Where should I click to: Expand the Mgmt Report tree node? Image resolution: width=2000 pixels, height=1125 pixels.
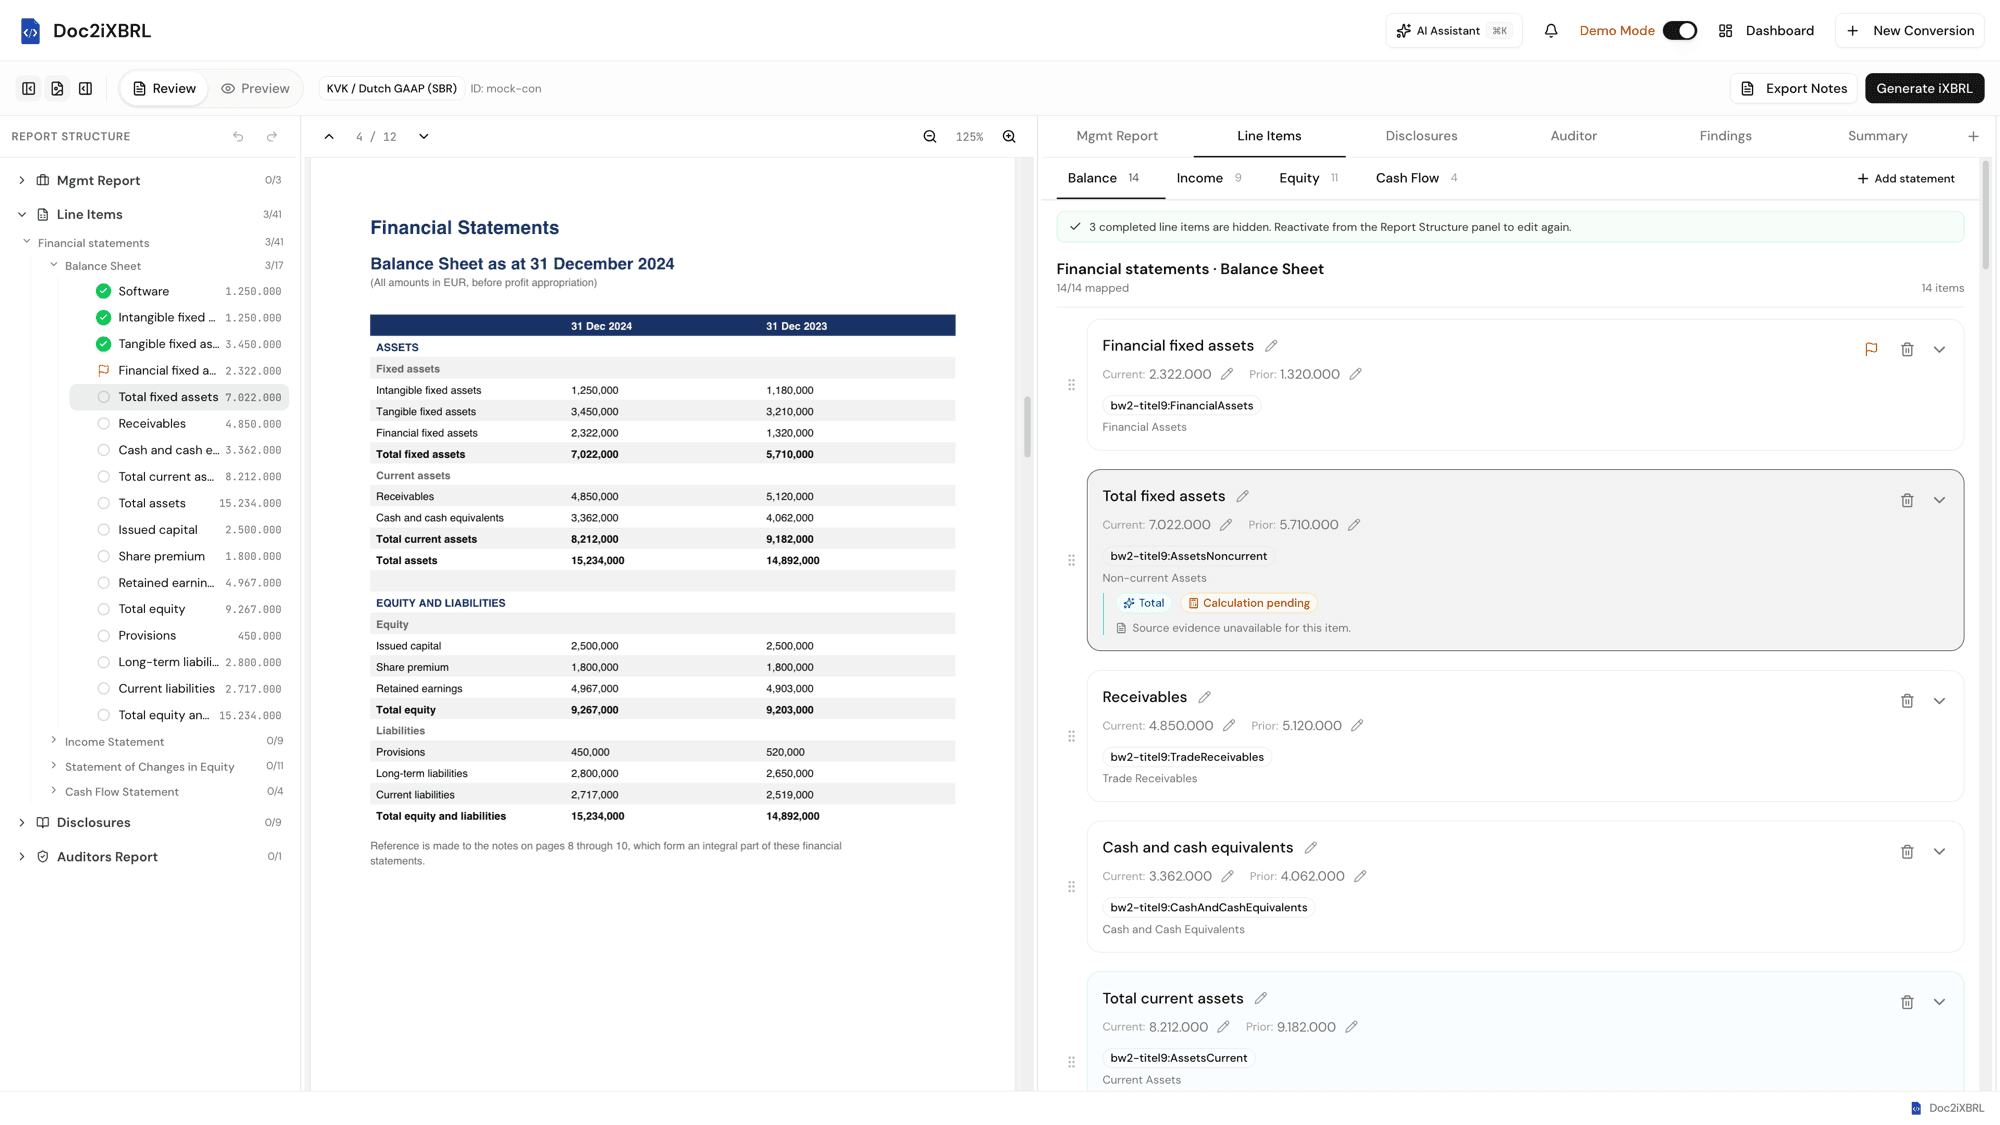tap(22, 181)
